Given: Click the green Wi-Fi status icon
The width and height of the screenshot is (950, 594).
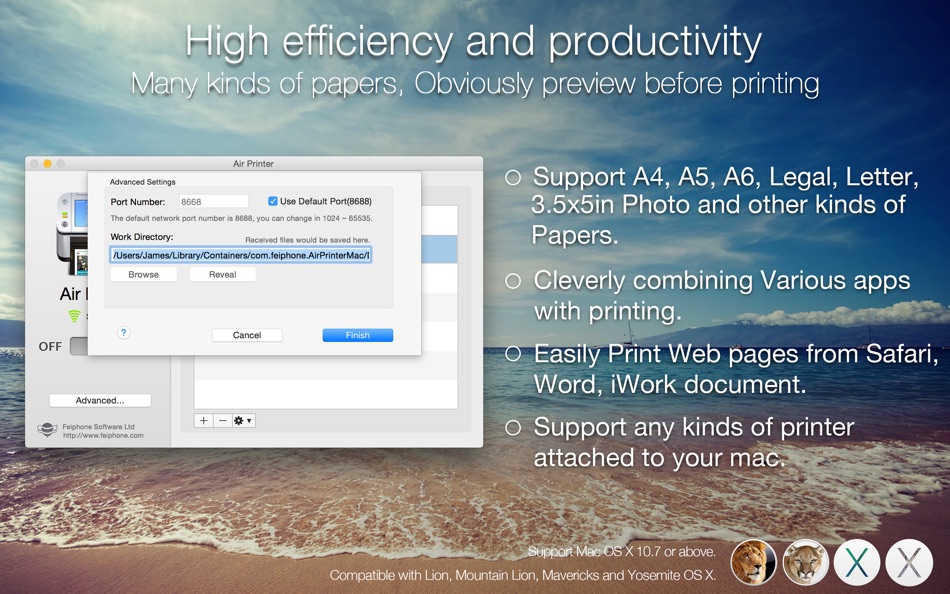Looking at the screenshot, I should tap(75, 317).
